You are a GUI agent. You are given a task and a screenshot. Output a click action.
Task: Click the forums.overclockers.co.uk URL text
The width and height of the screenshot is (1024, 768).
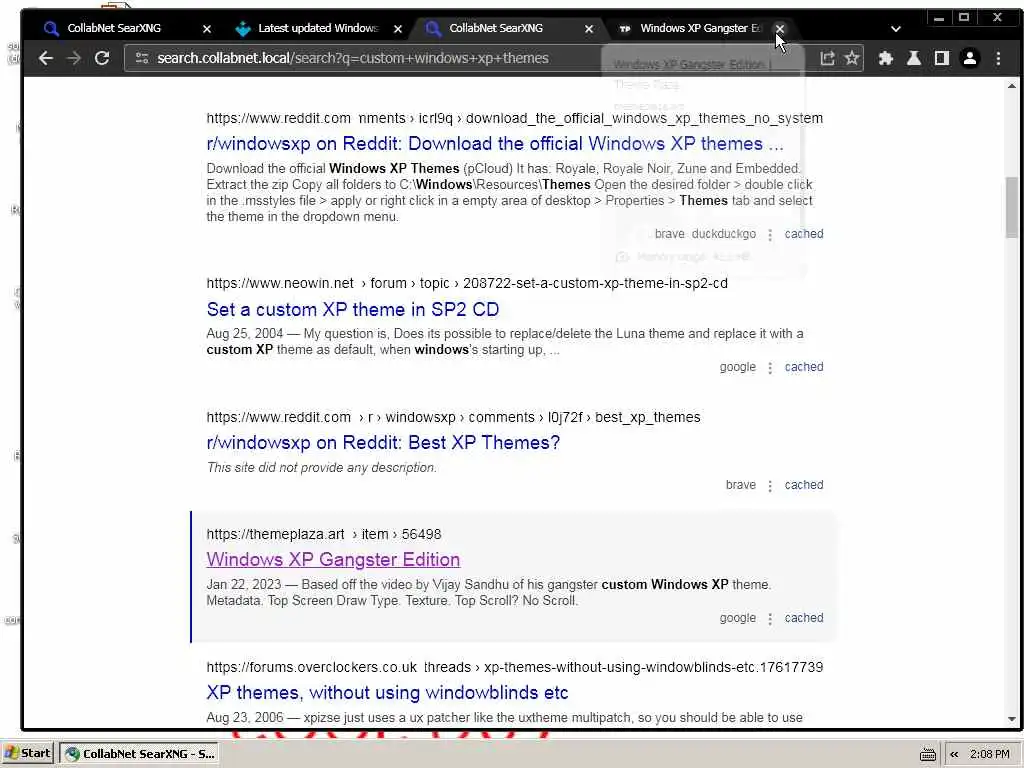(515, 667)
